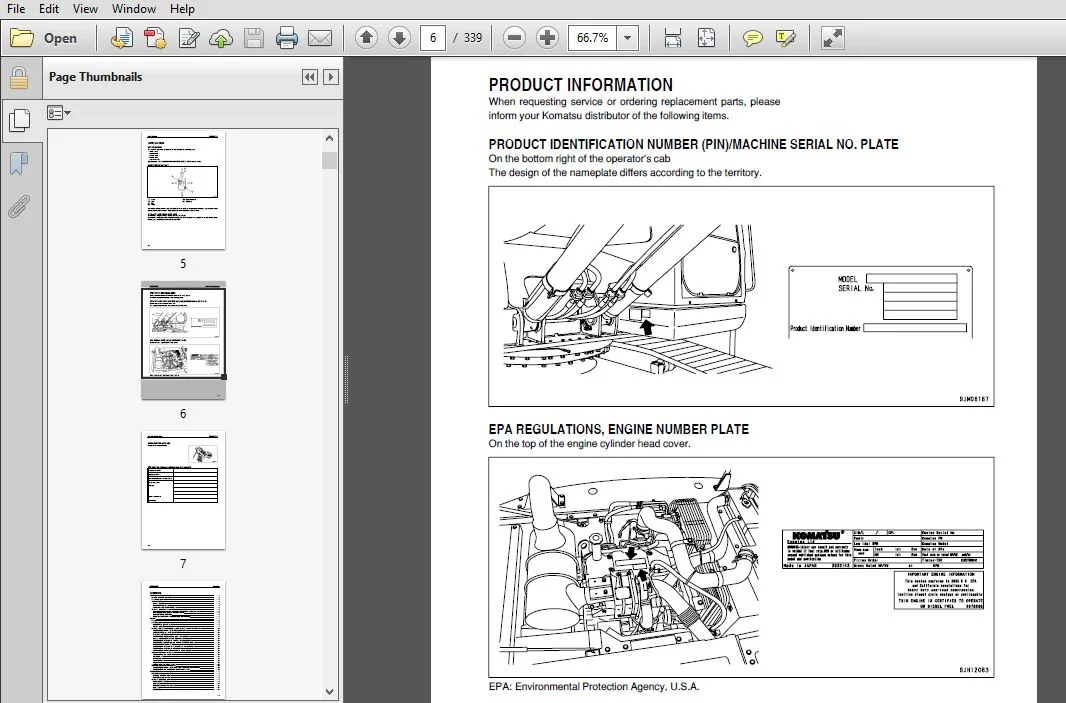Click the Open folder button
1066x703 pixels.
44,38
